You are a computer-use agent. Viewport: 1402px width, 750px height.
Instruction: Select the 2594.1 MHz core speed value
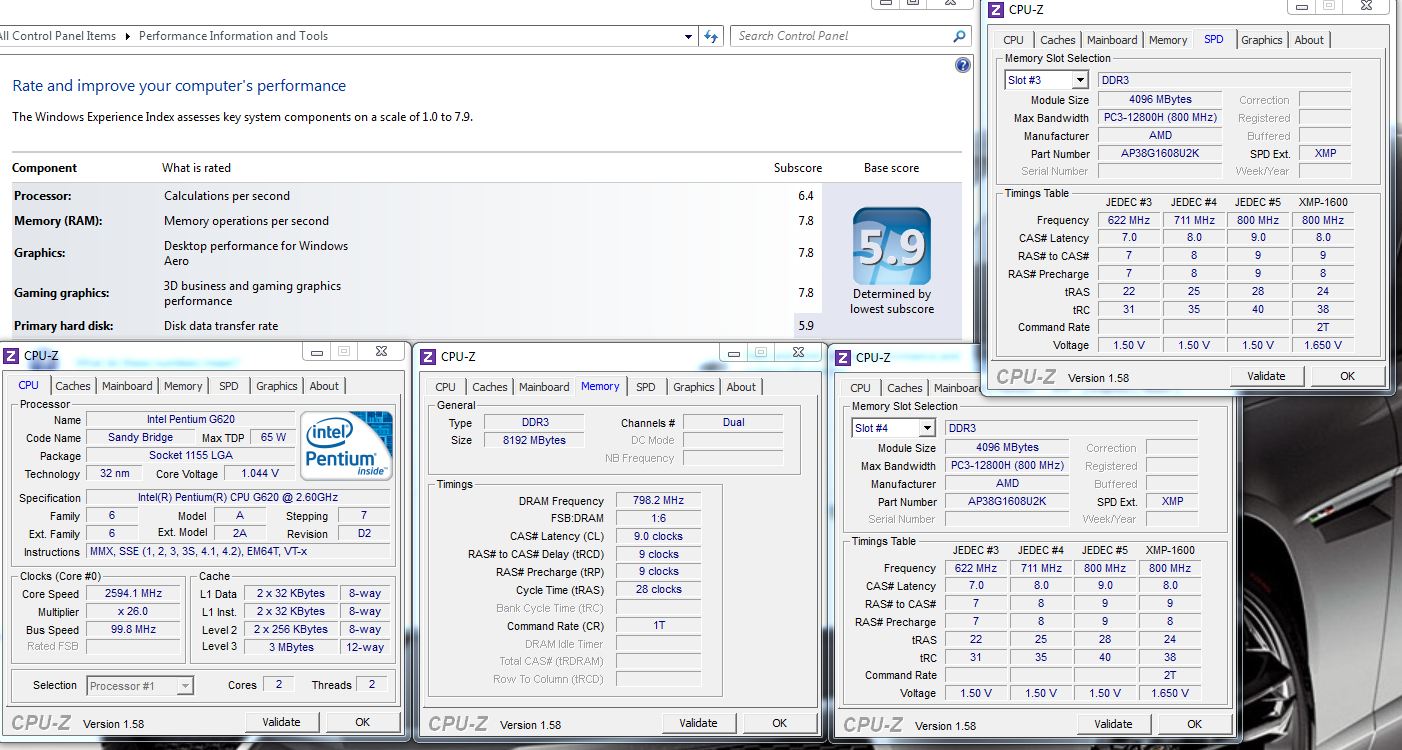tap(133, 594)
